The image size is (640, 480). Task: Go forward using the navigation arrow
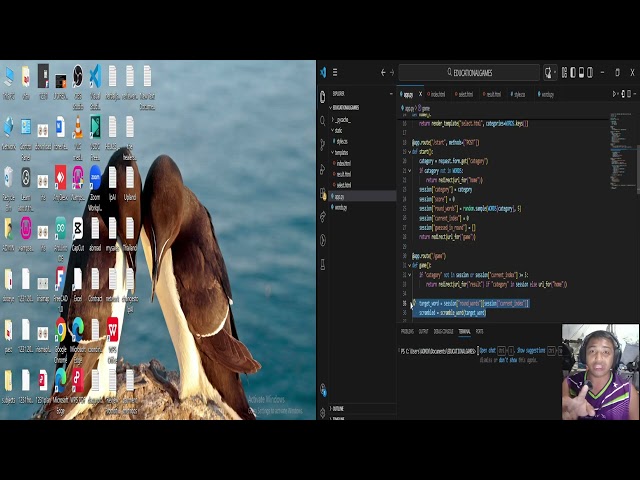[392, 73]
